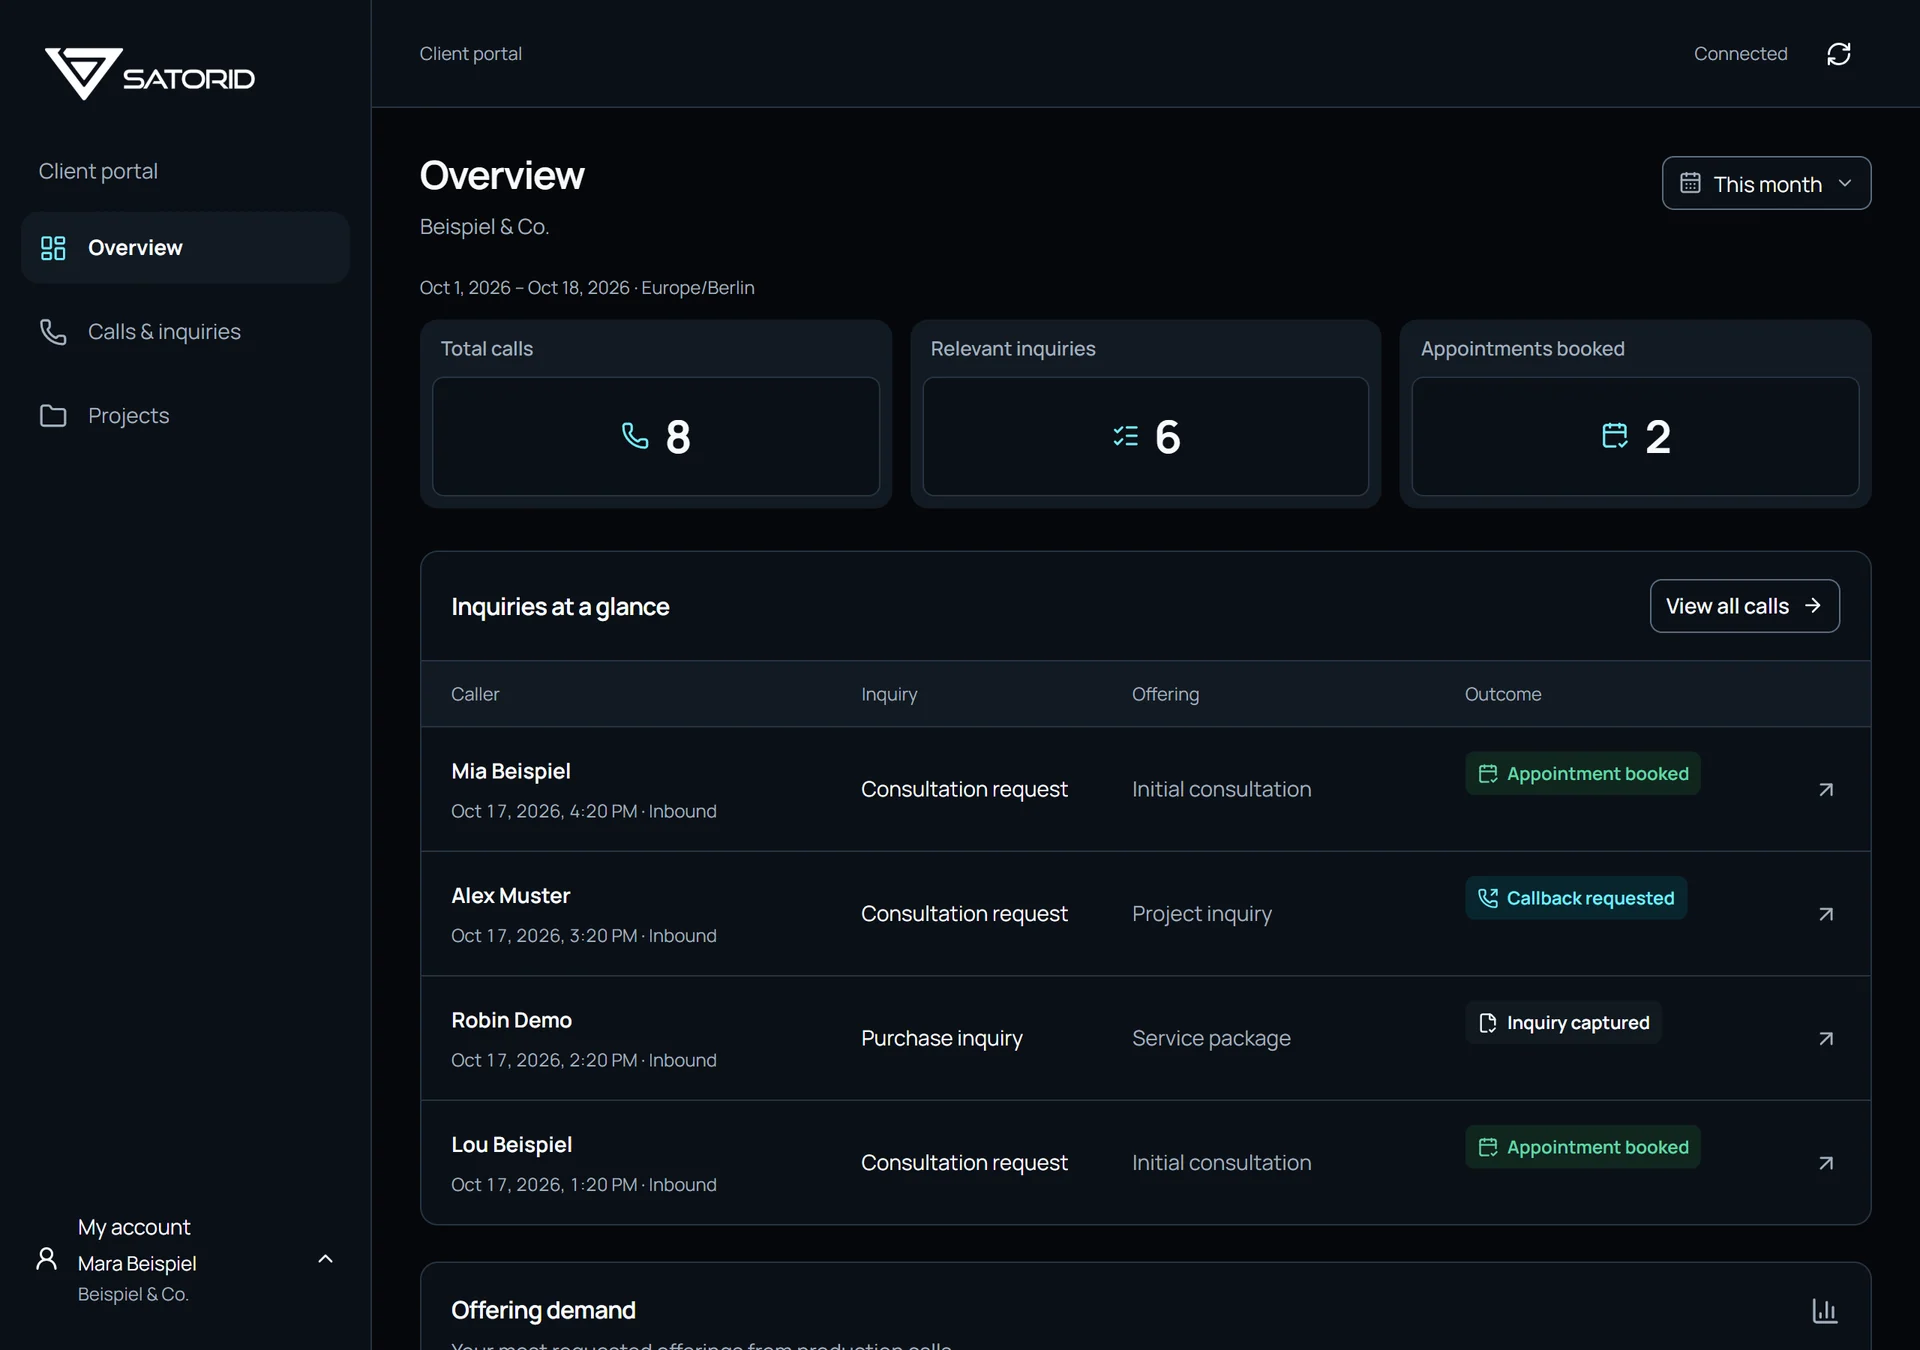Click the Offering demand heading
This screenshot has width=1920, height=1350.
(x=543, y=1310)
